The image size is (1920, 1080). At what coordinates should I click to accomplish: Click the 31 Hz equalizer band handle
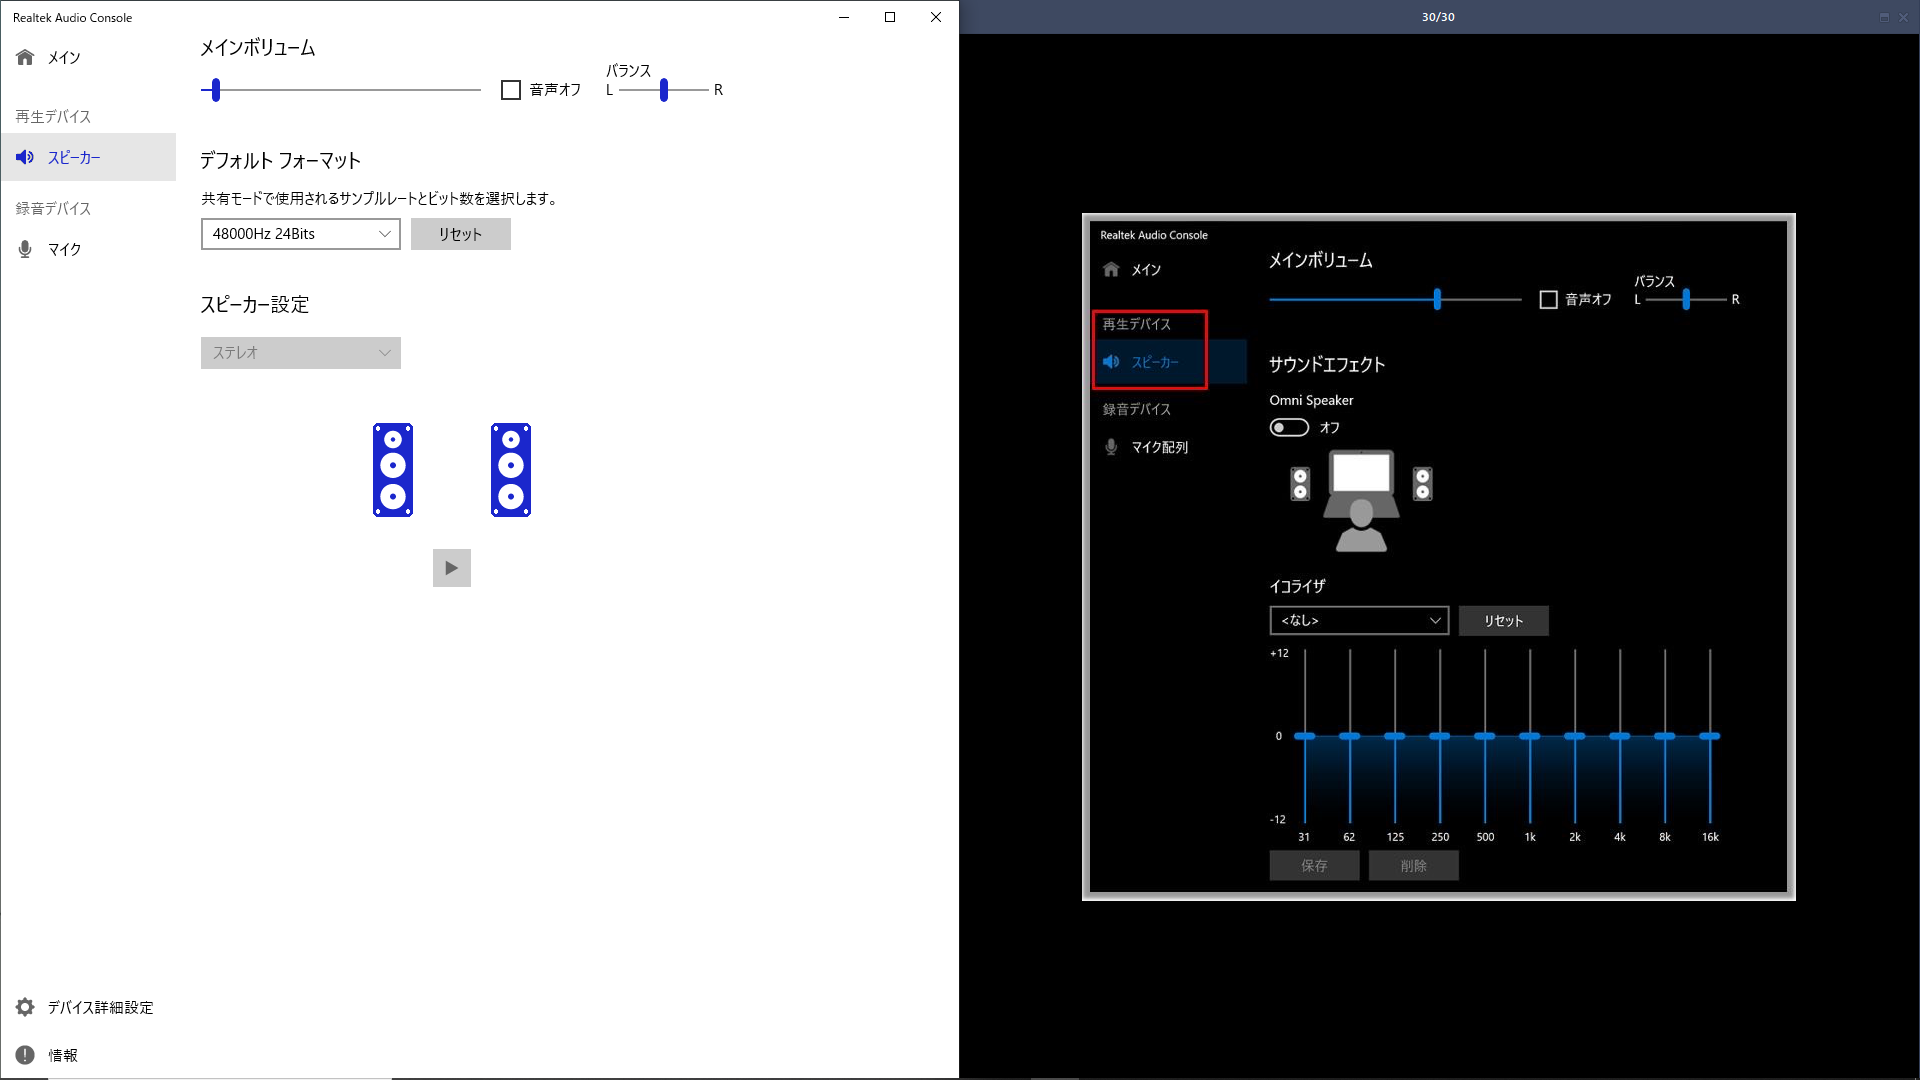[1304, 736]
